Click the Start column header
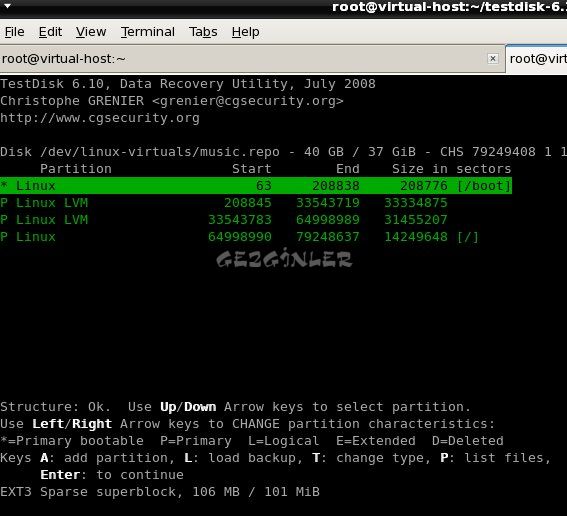567x516 pixels. pos(251,169)
